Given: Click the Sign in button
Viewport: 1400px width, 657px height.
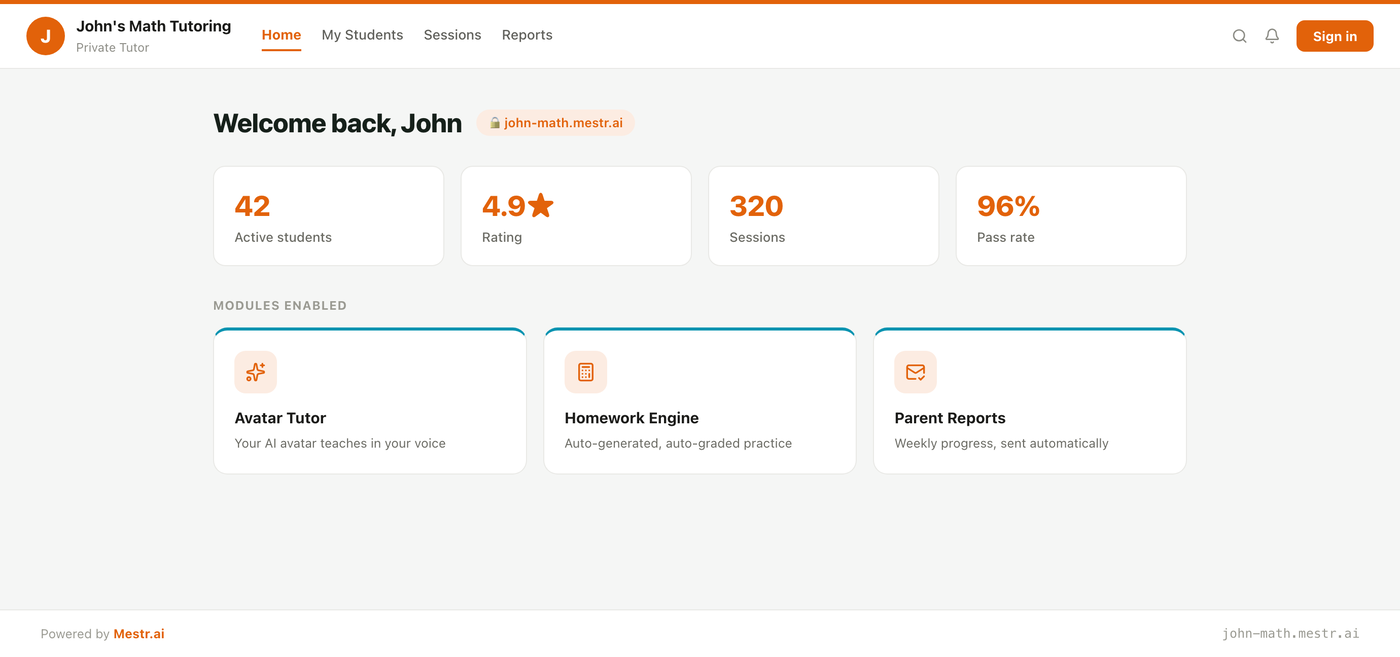Looking at the screenshot, I should click(1335, 36).
